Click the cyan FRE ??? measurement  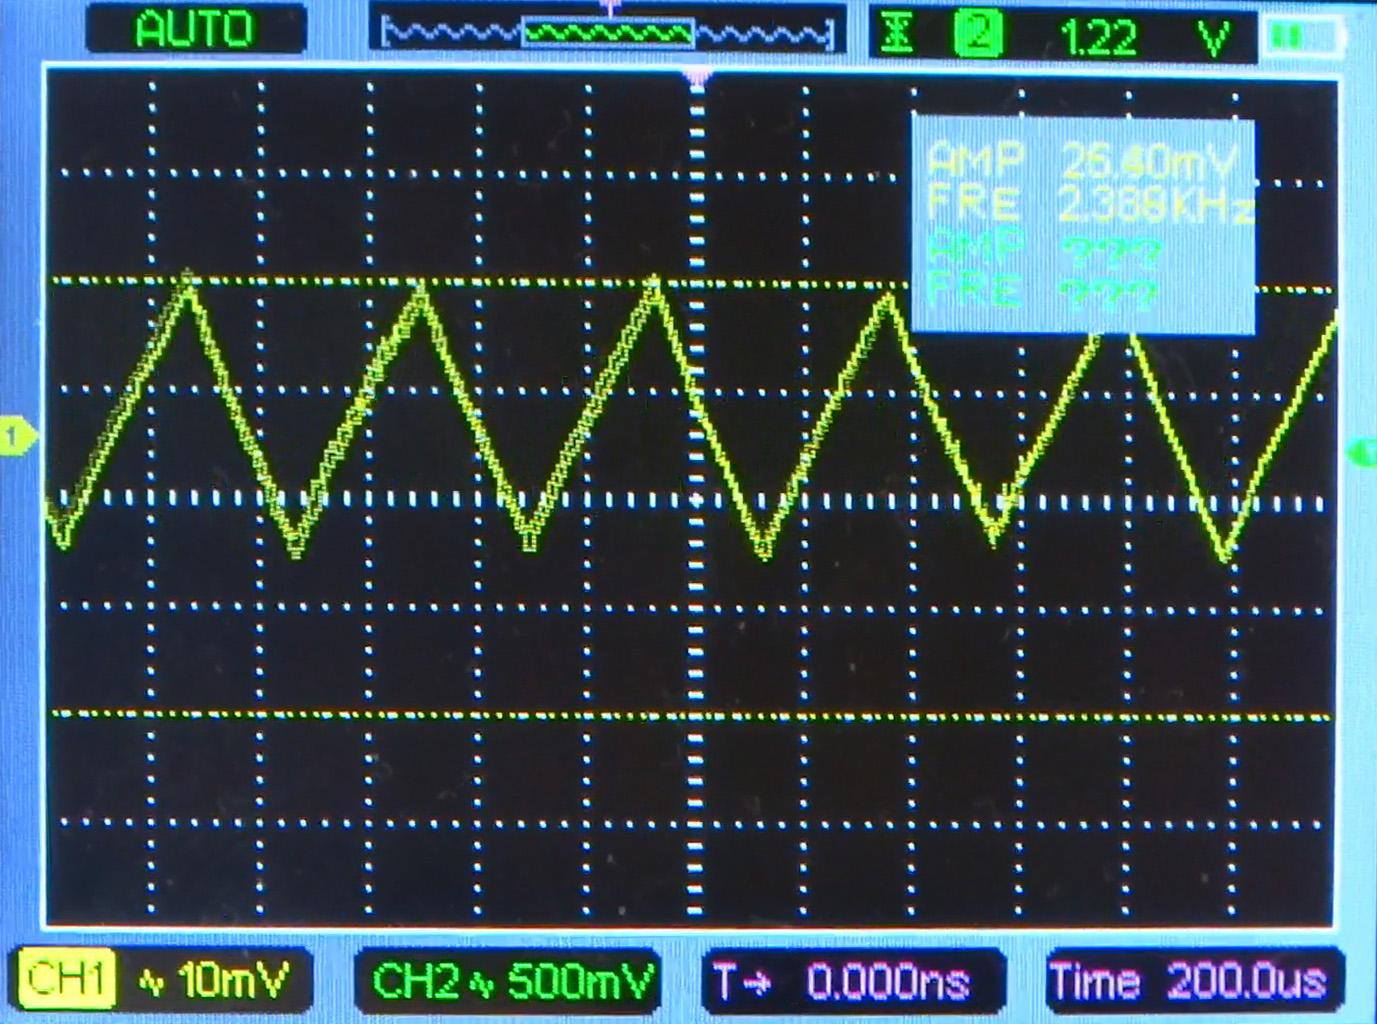(1042, 290)
